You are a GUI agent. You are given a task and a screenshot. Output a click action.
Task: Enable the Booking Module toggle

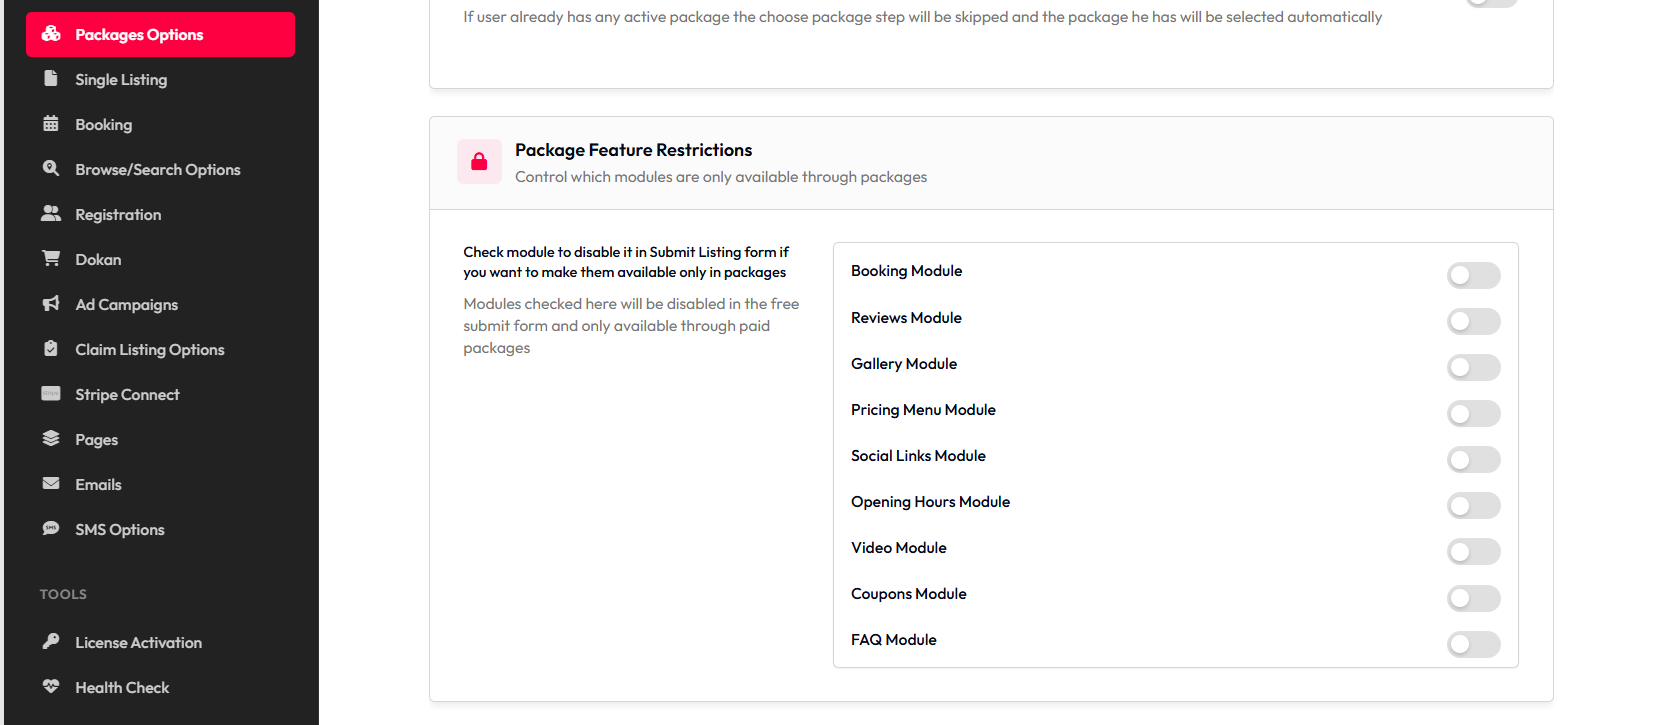coord(1473,275)
